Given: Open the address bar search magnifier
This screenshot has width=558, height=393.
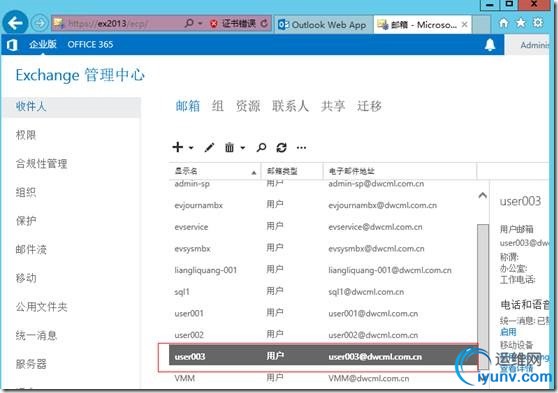Looking at the screenshot, I should coord(190,23).
